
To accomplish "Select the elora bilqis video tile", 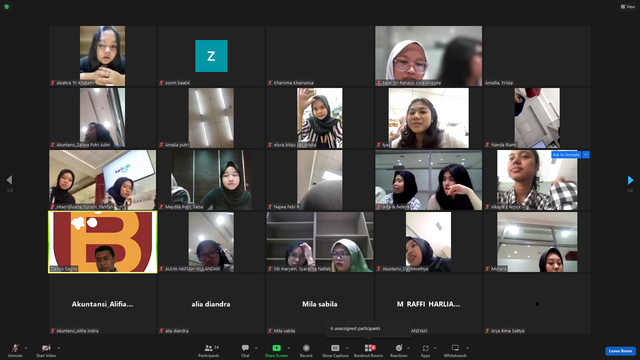I will click(320, 118).
